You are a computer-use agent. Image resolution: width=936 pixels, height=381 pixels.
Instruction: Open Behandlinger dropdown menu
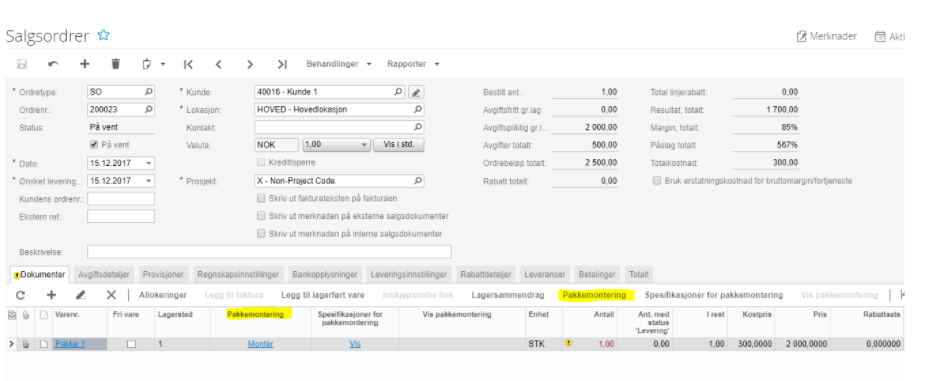click(338, 64)
